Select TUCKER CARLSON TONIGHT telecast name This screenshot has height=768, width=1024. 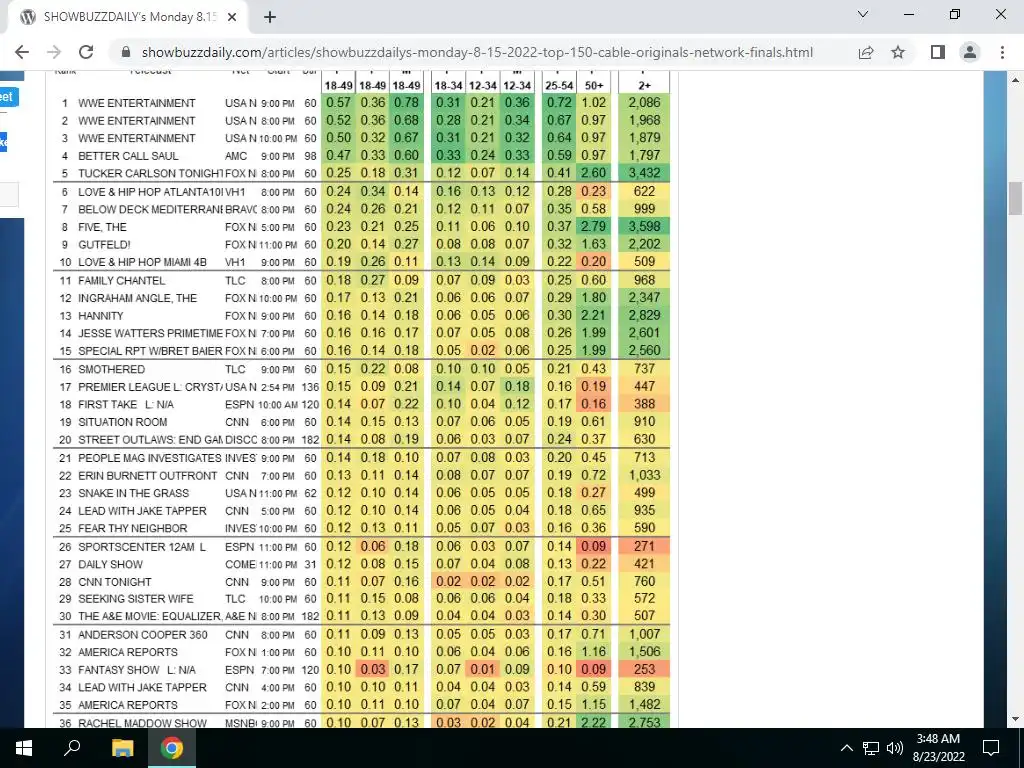pyautogui.click(x=151, y=174)
